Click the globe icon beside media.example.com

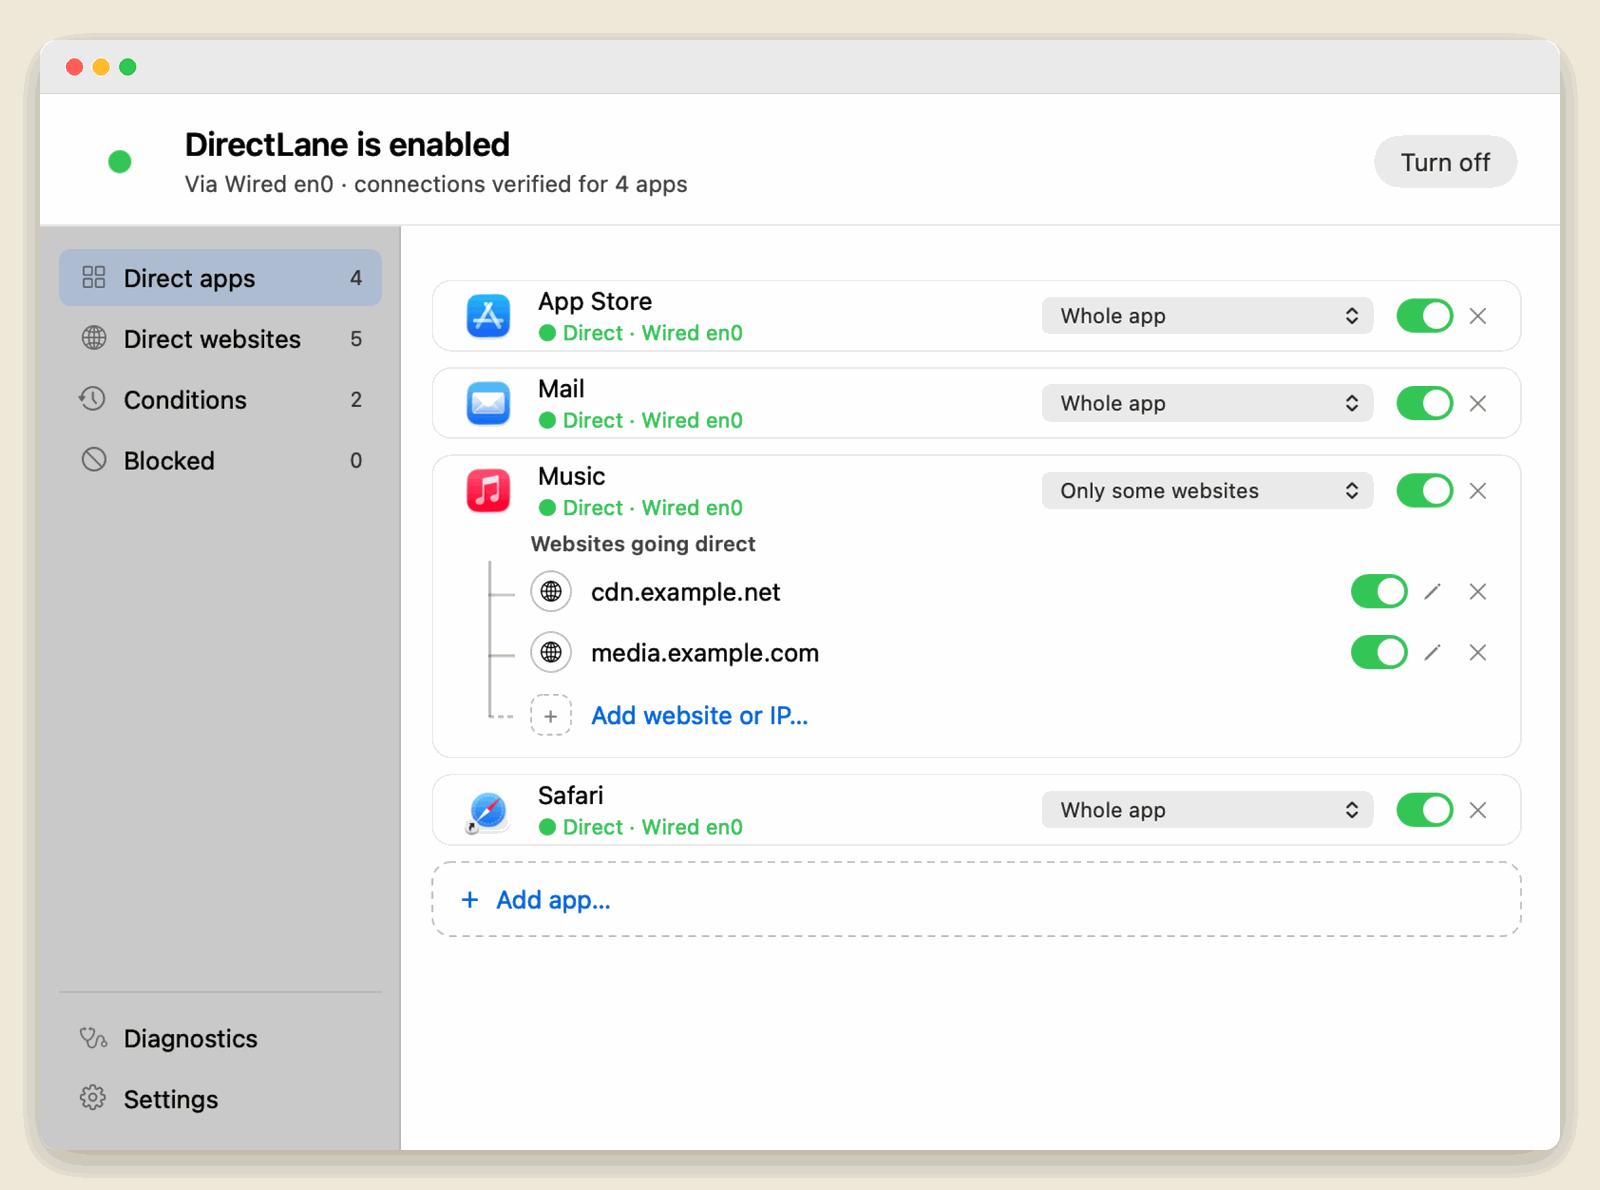point(551,653)
